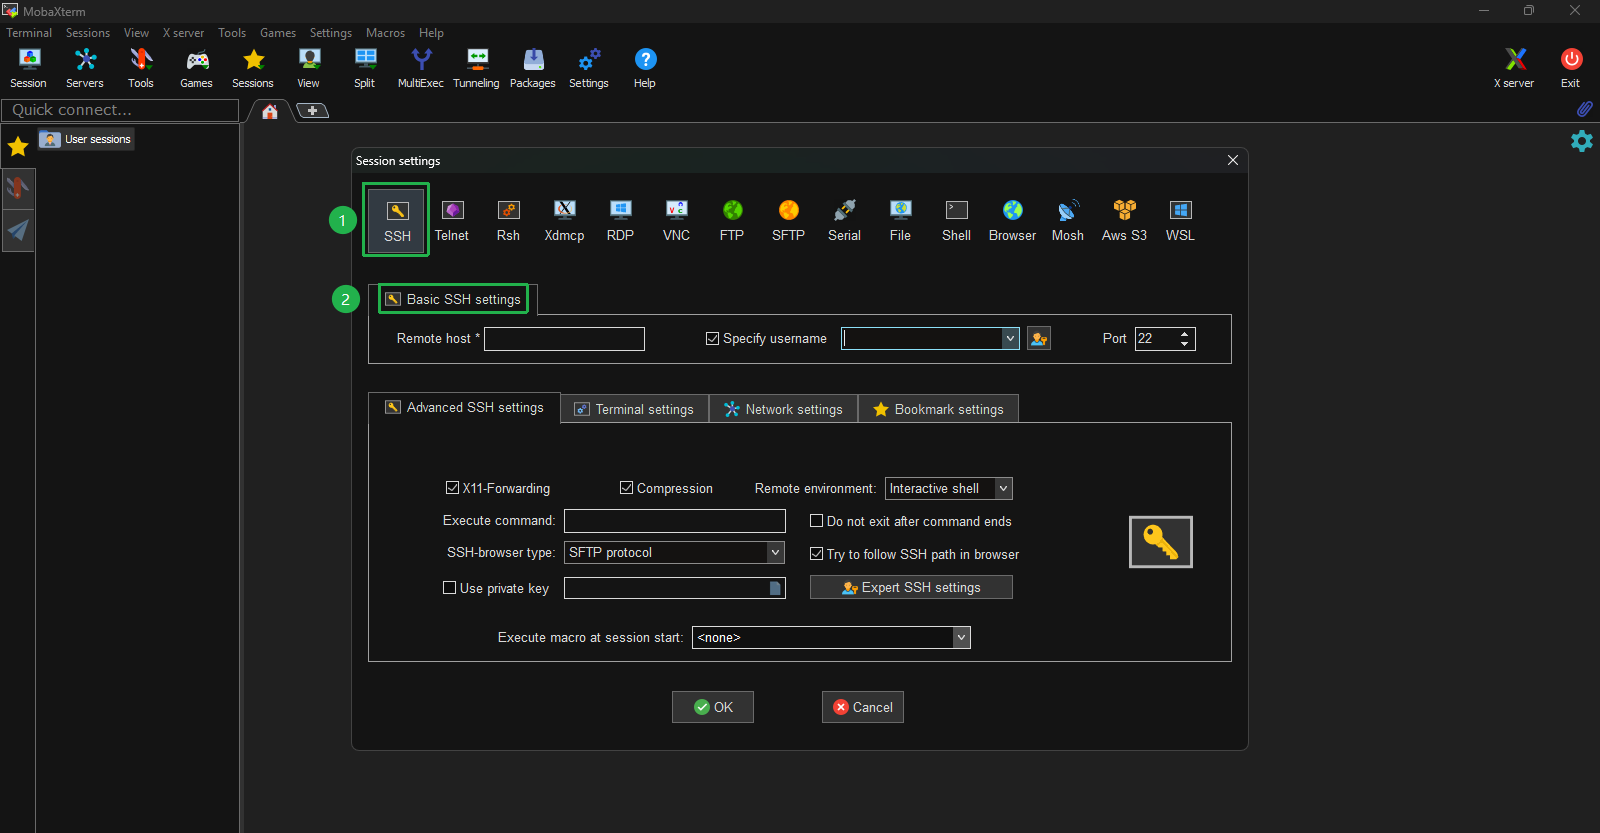Viewport: 1600px width, 833px height.
Task: Toggle the X11-Forwarding checkbox
Action: [452, 488]
